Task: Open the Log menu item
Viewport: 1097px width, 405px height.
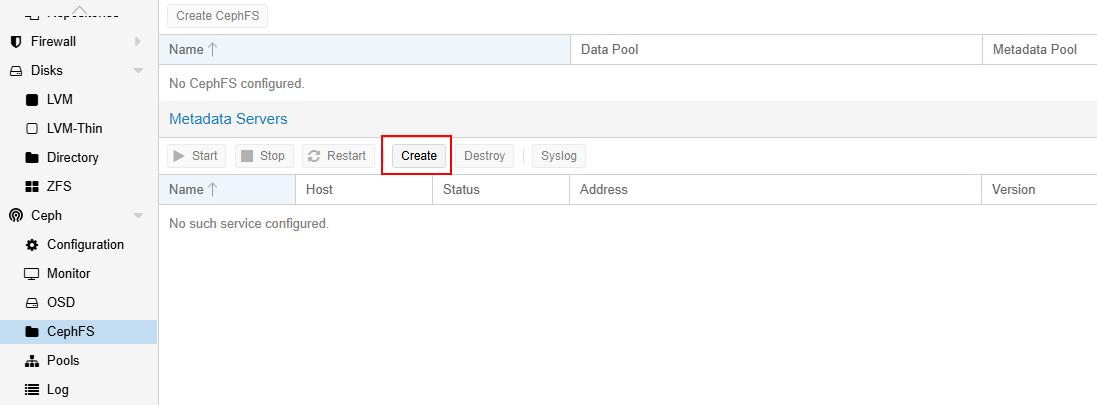Action: 58,390
